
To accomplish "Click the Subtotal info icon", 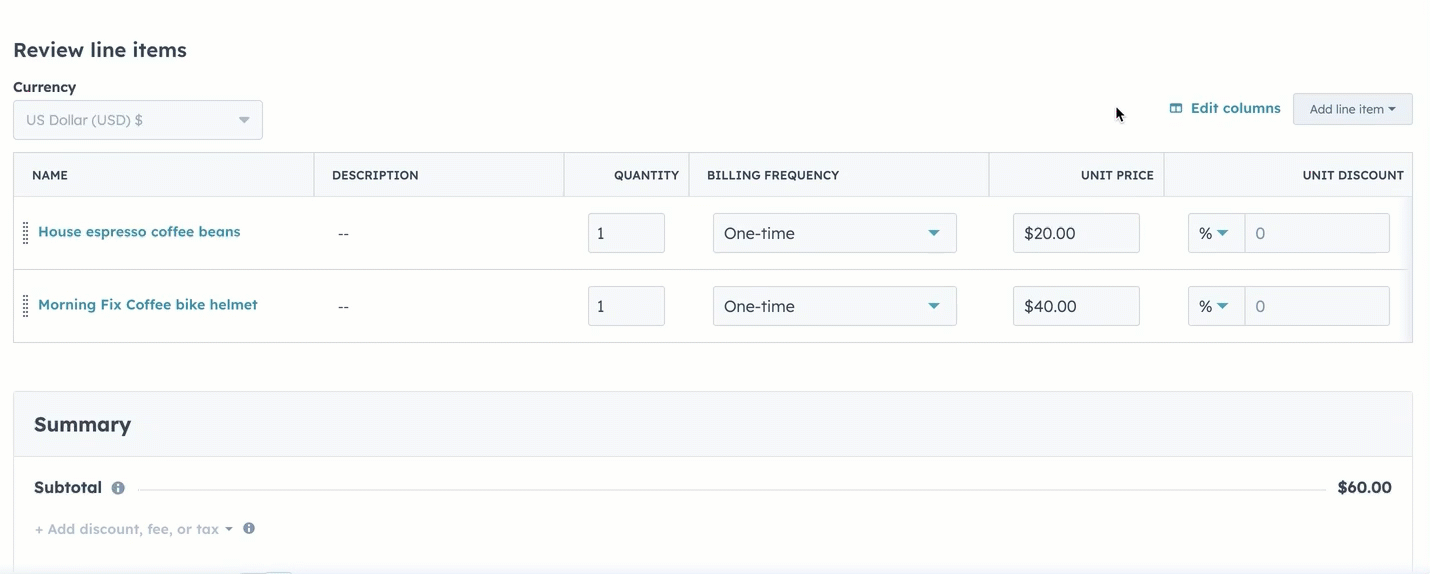I will point(118,488).
